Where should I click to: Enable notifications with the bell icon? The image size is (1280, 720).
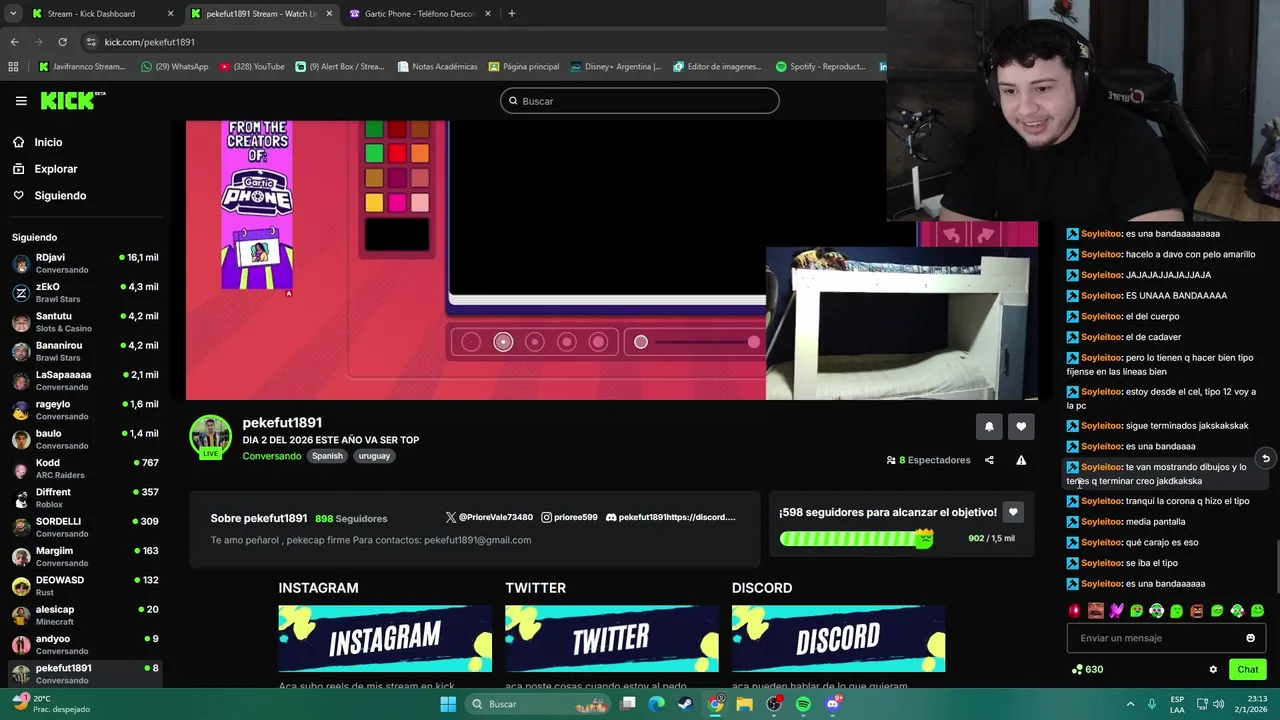click(x=989, y=426)
